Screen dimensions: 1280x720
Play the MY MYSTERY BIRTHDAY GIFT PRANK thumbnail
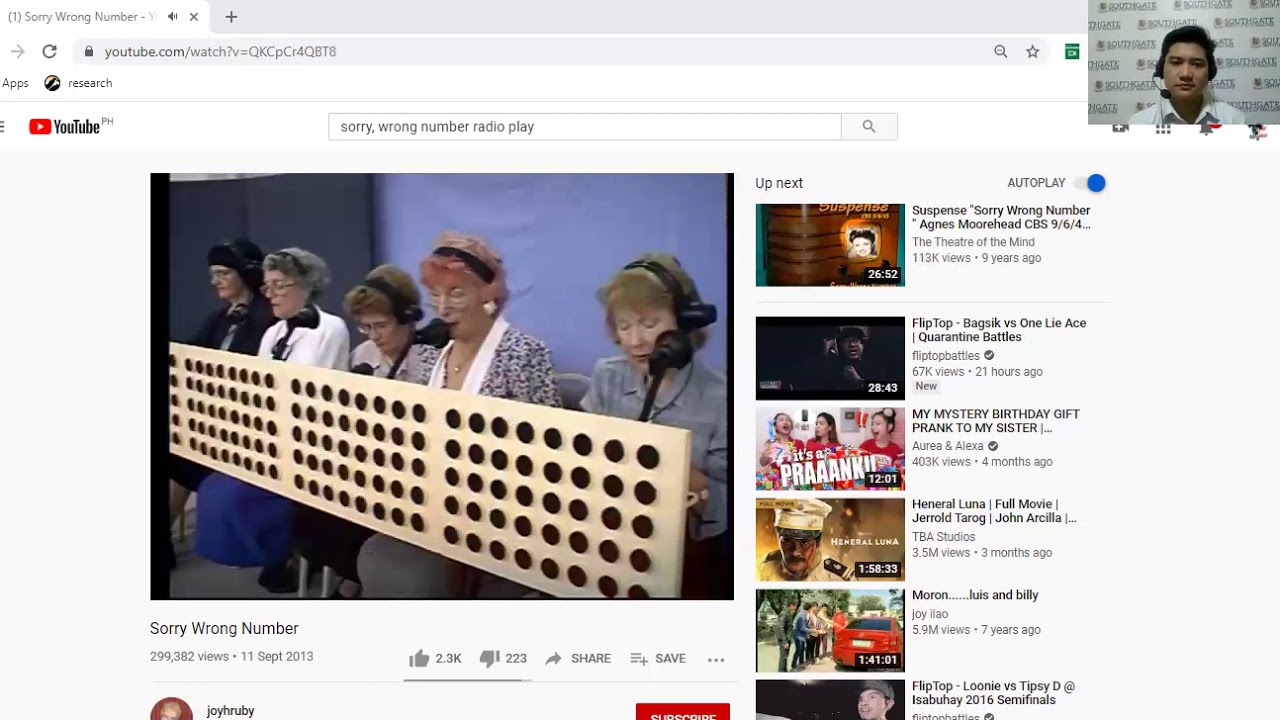pyautogui.click(x=830, y=449)
